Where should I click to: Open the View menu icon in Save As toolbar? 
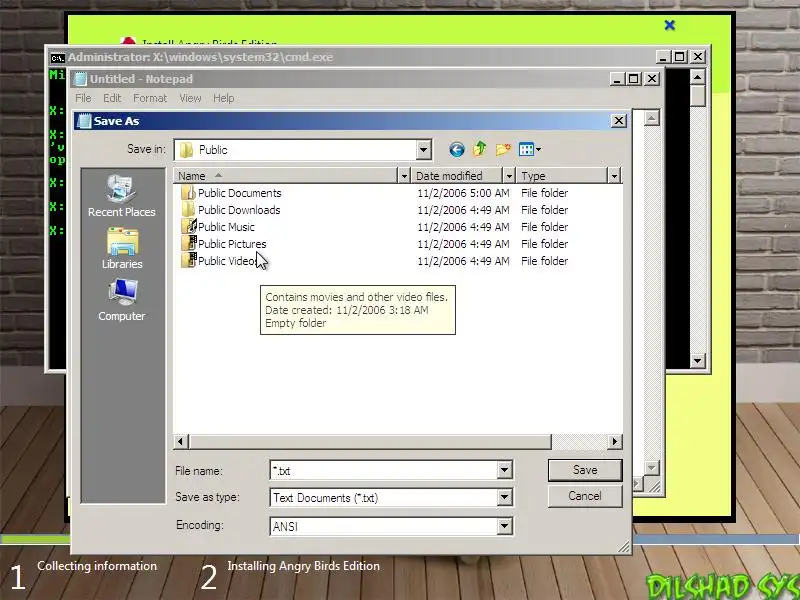[x=526, y=149]
